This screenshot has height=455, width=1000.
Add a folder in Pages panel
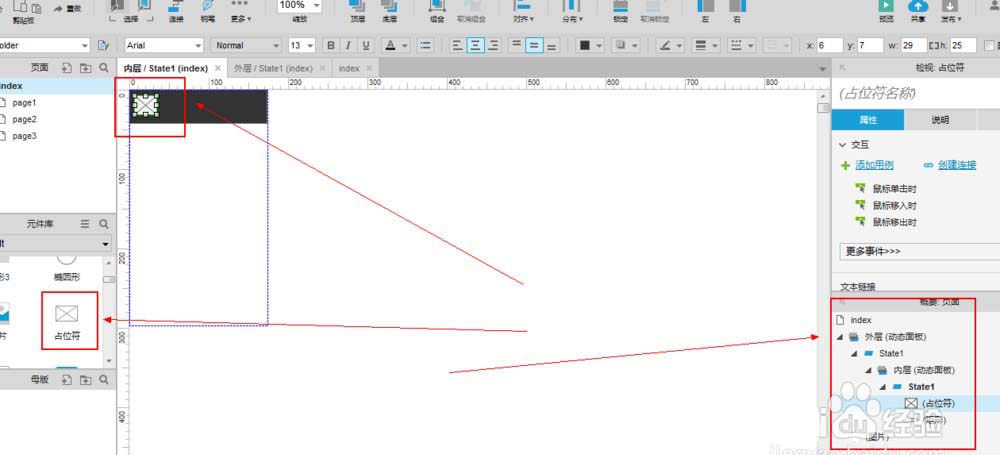pos(85,67)
